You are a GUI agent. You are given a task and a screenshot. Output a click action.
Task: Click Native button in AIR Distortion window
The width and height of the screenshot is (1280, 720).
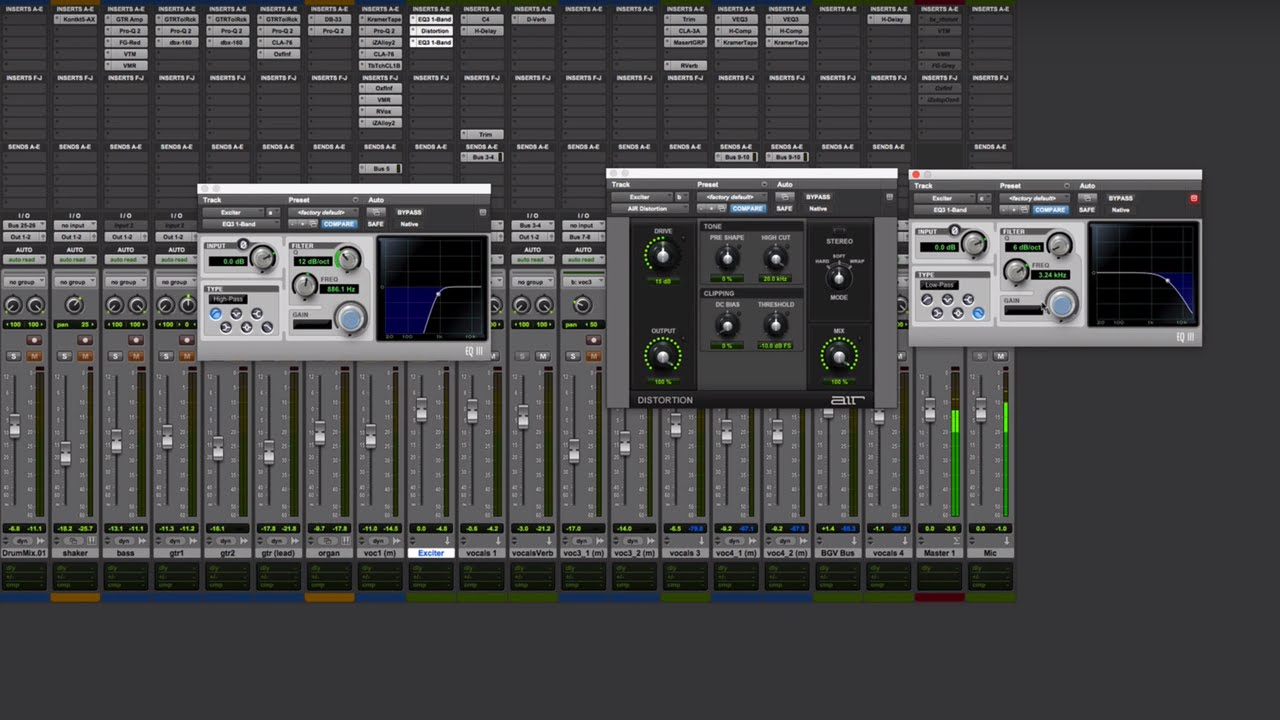click(818, 208)
